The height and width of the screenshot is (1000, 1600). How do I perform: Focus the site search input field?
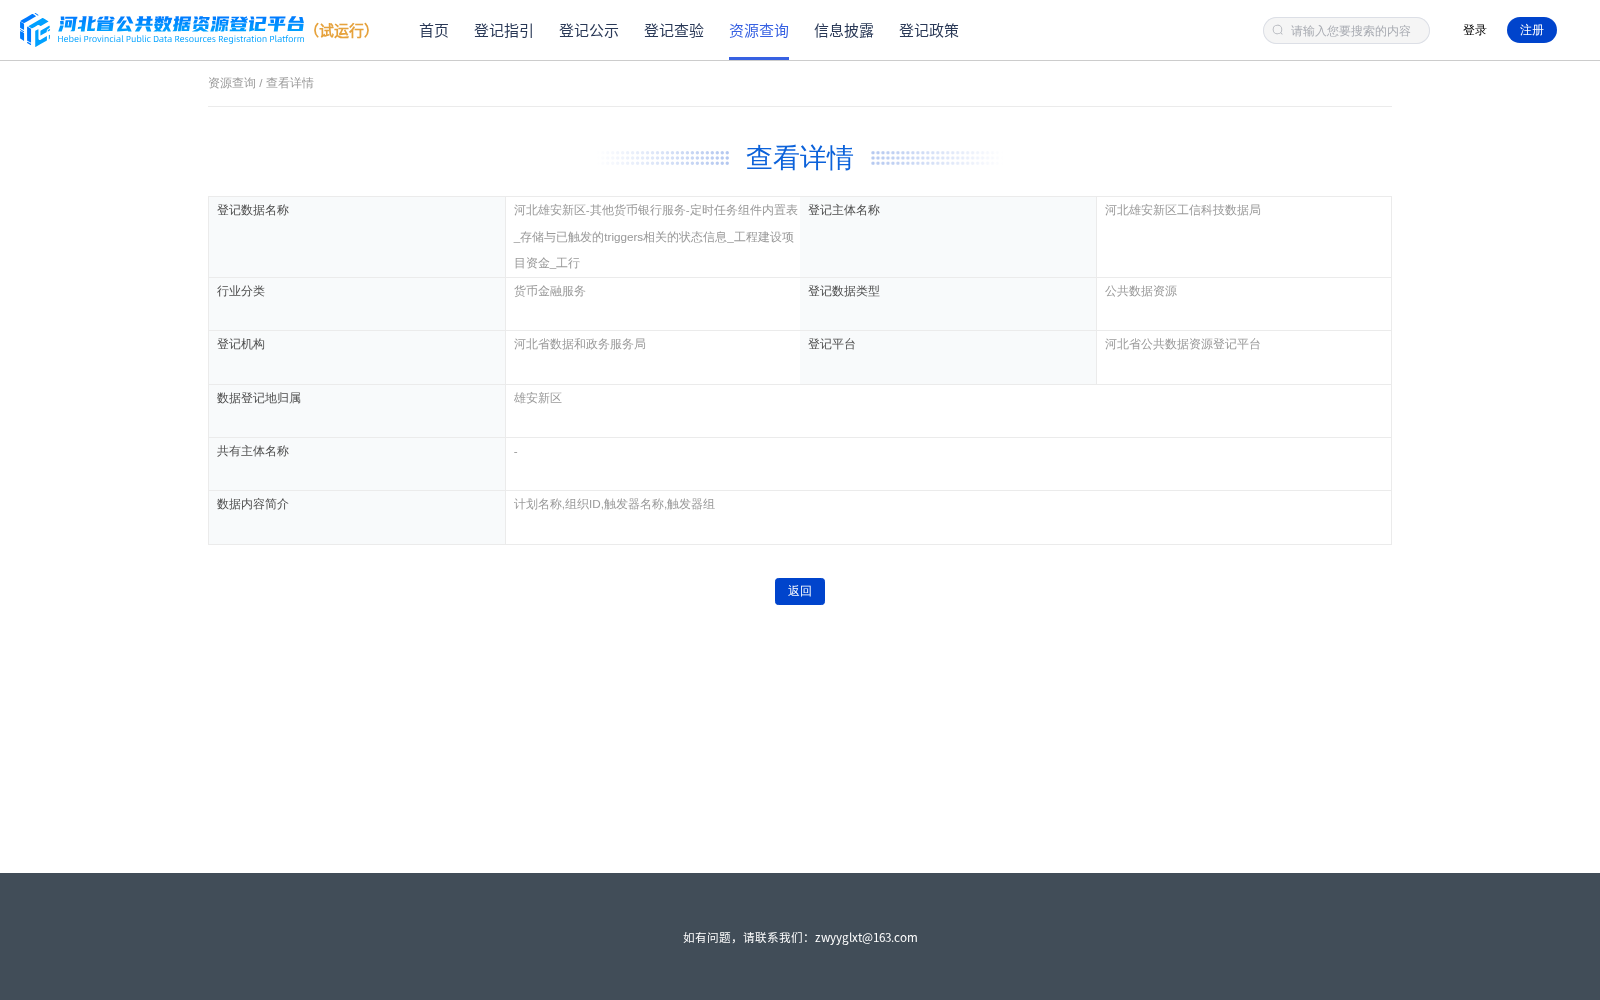point(1346,30)
